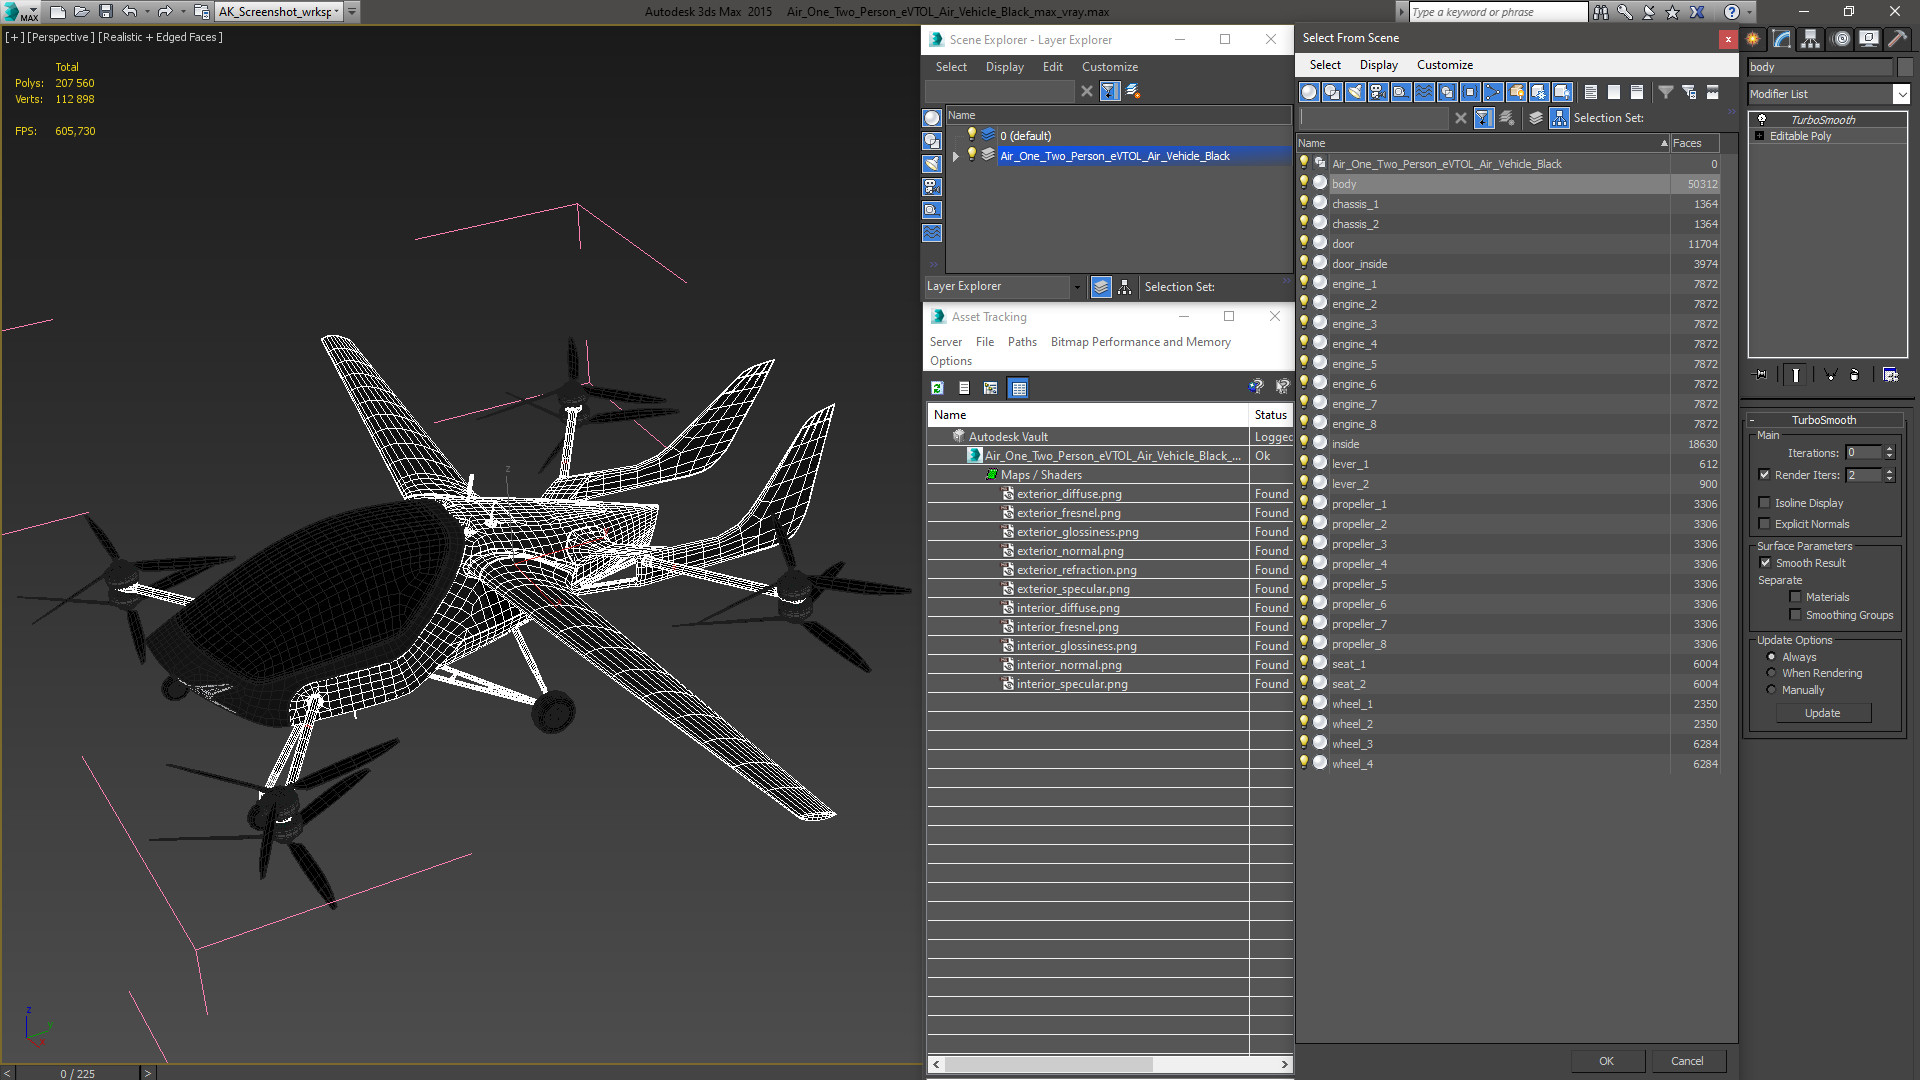This screenshot has height=1080, width=1920.
Task: Open Server menu in Asset Tracking
Action: tap(945, 342)
